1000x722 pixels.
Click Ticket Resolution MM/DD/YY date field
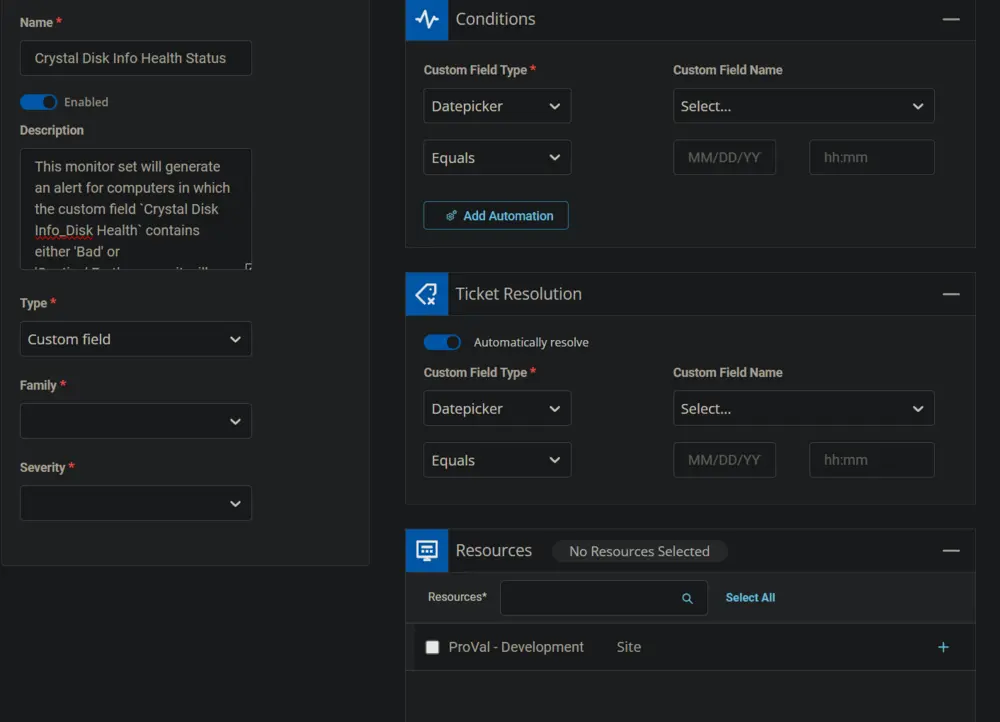click(724, 460)
